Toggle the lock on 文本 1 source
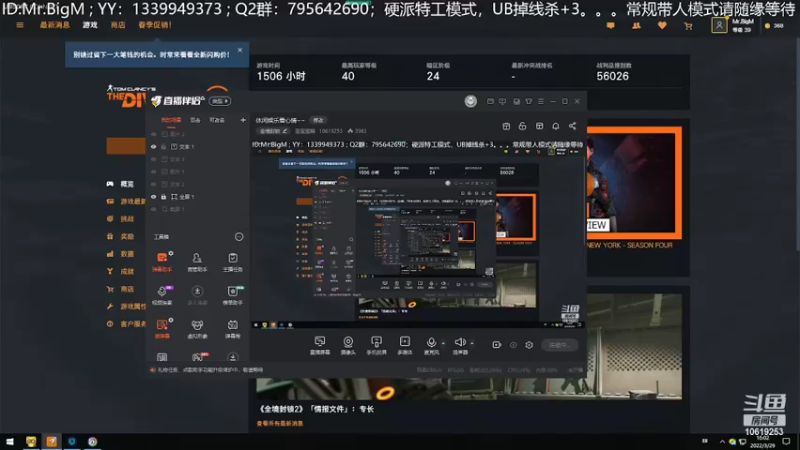 tap(164, 146)
